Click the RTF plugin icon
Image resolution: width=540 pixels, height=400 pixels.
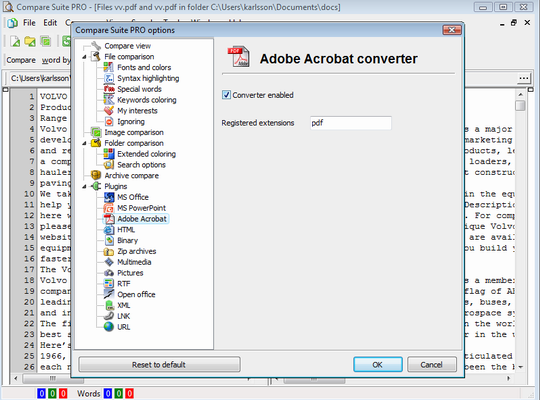(109, 284)
